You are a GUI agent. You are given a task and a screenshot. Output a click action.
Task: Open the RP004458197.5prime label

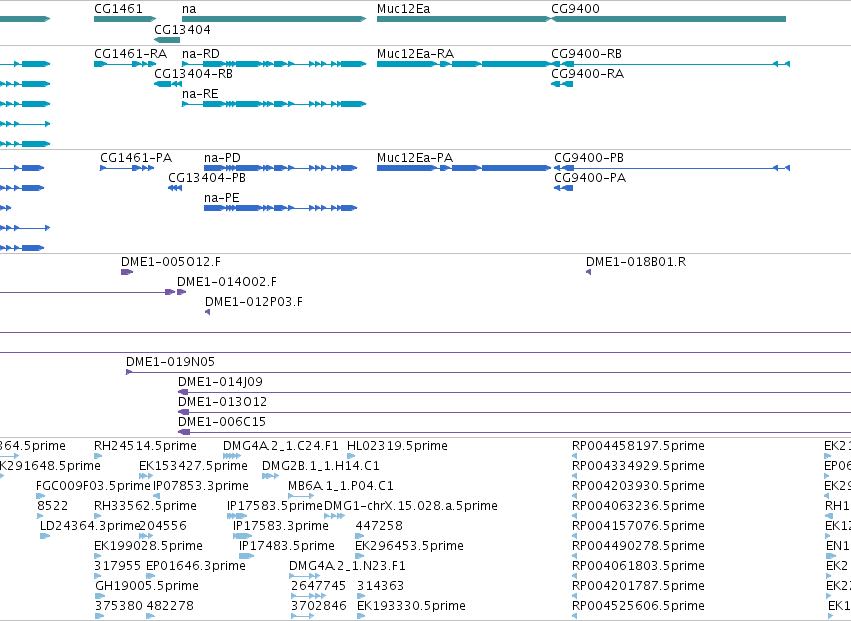[638, 446]
